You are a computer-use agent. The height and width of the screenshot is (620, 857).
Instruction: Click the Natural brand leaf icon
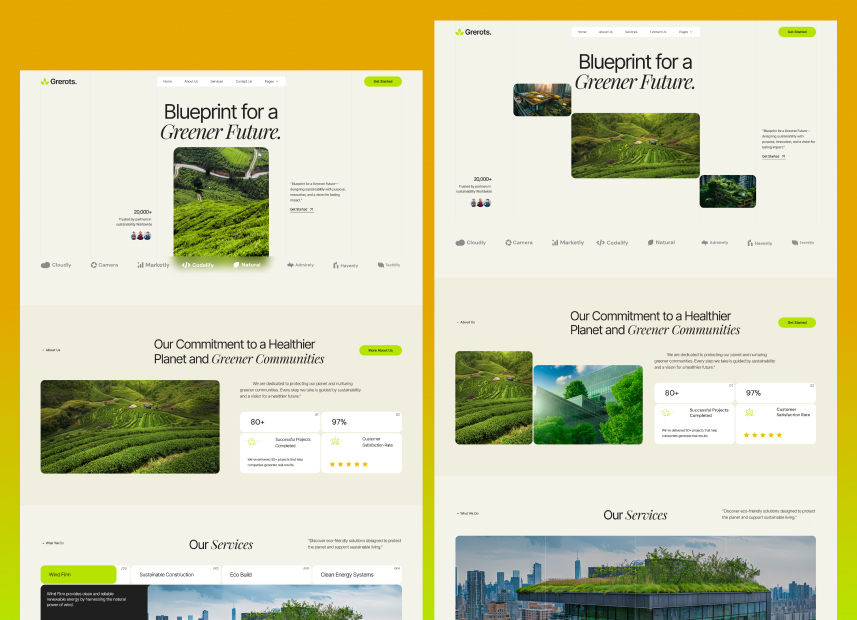[x=235, y=264]
